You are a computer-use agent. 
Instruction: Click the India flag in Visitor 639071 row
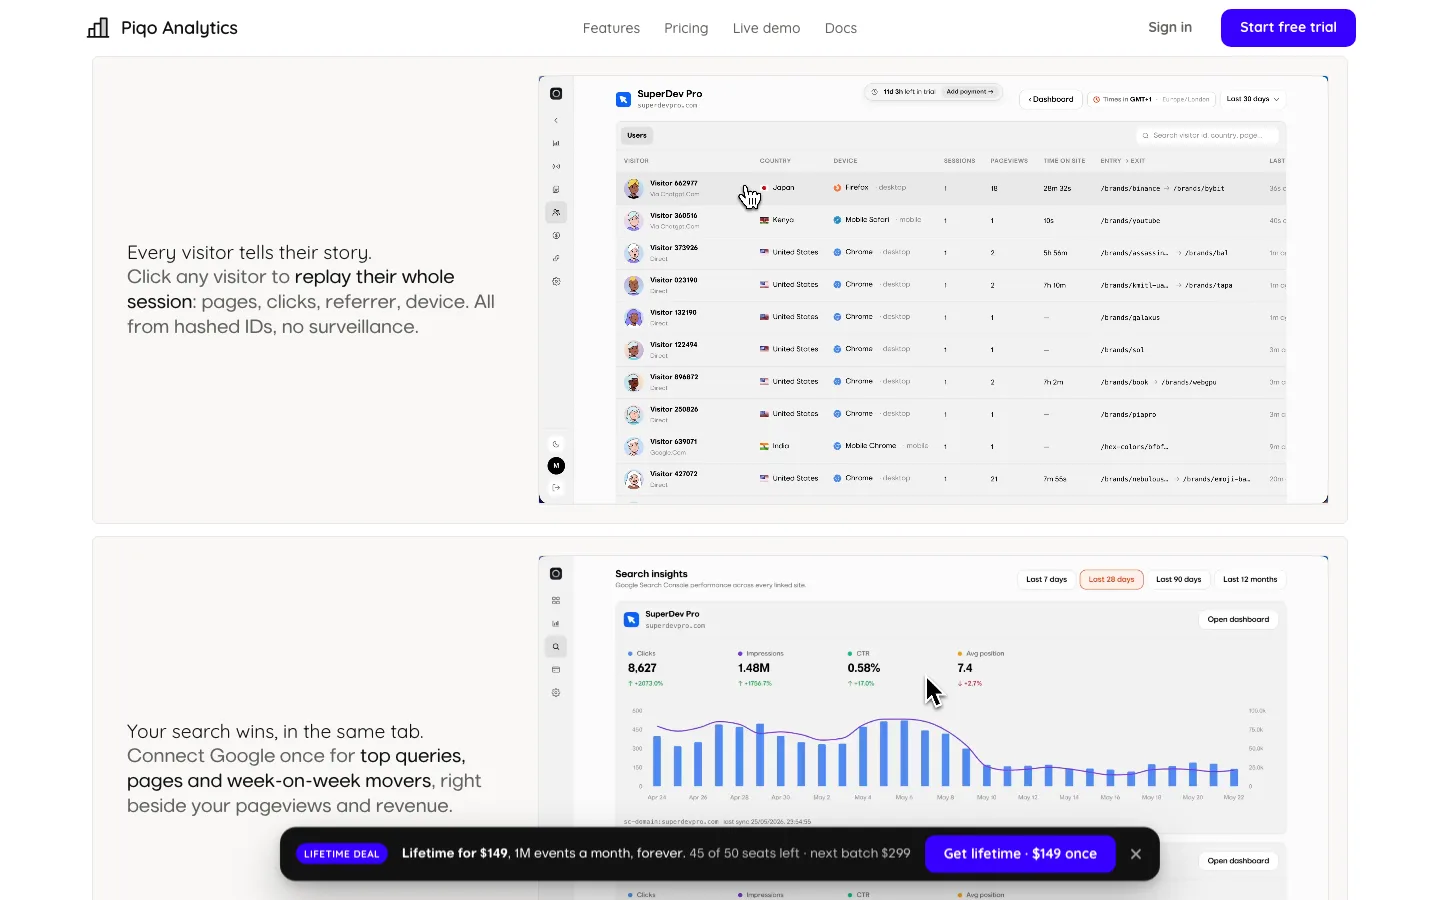point(764,446)
